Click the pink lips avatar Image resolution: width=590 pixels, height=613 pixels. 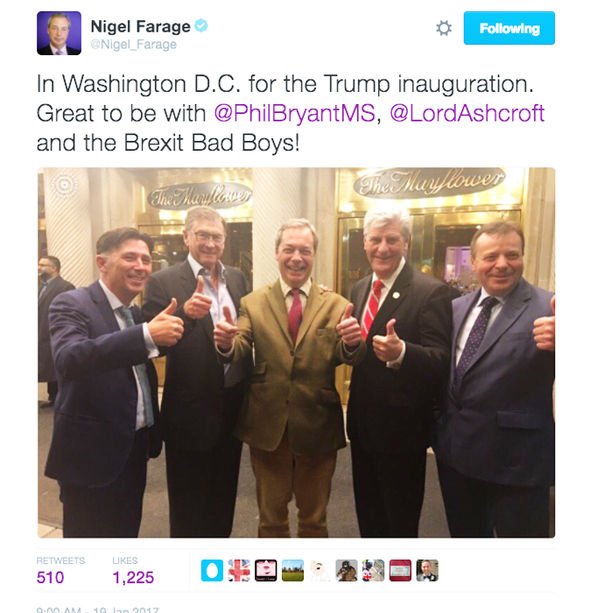coord(266,570)
